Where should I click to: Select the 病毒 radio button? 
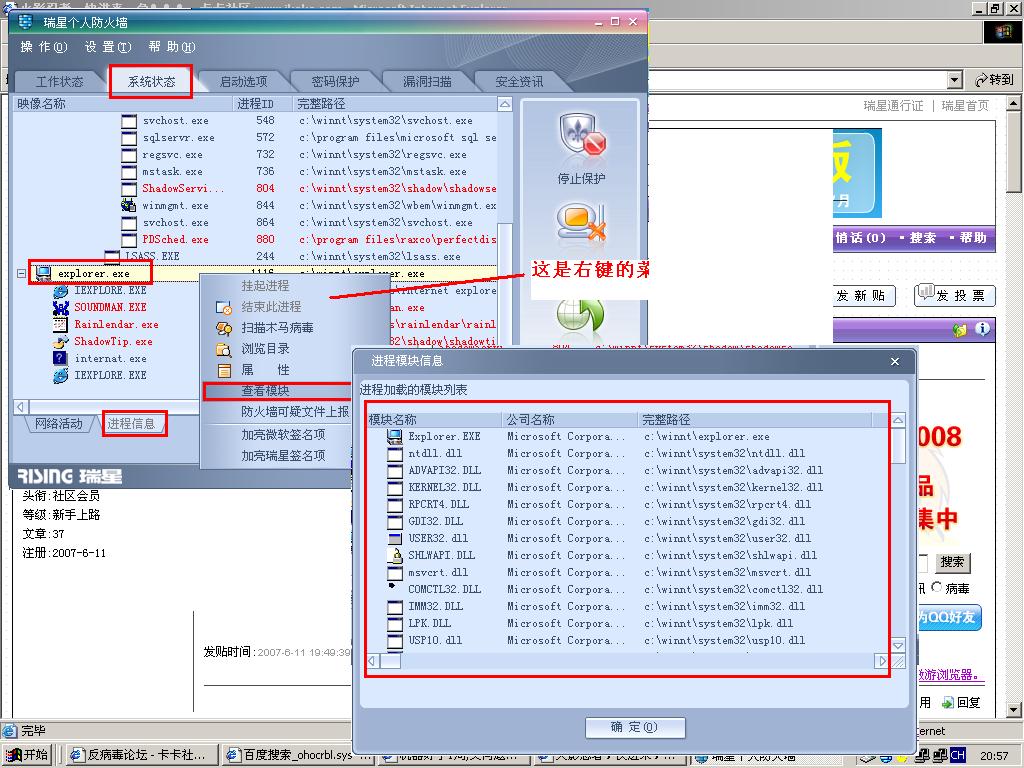pos(936,587)
